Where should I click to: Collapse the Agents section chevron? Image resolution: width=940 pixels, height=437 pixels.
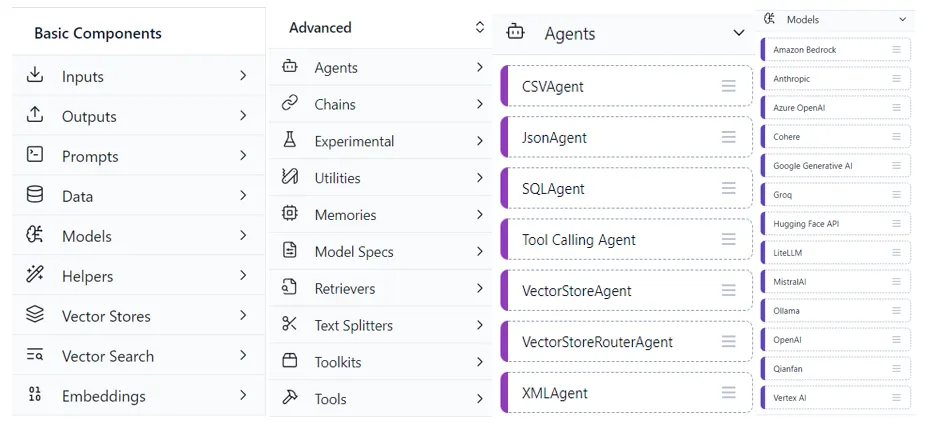(738, 33)
